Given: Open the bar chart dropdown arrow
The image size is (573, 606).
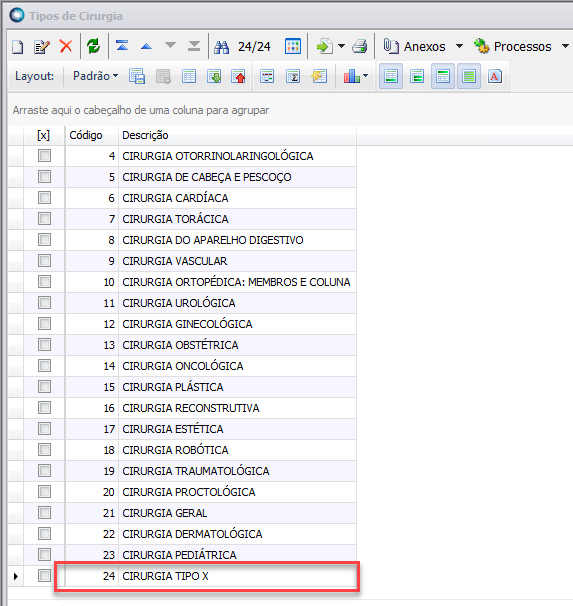Looking at the screenshot, I should [x=366, y=76].
